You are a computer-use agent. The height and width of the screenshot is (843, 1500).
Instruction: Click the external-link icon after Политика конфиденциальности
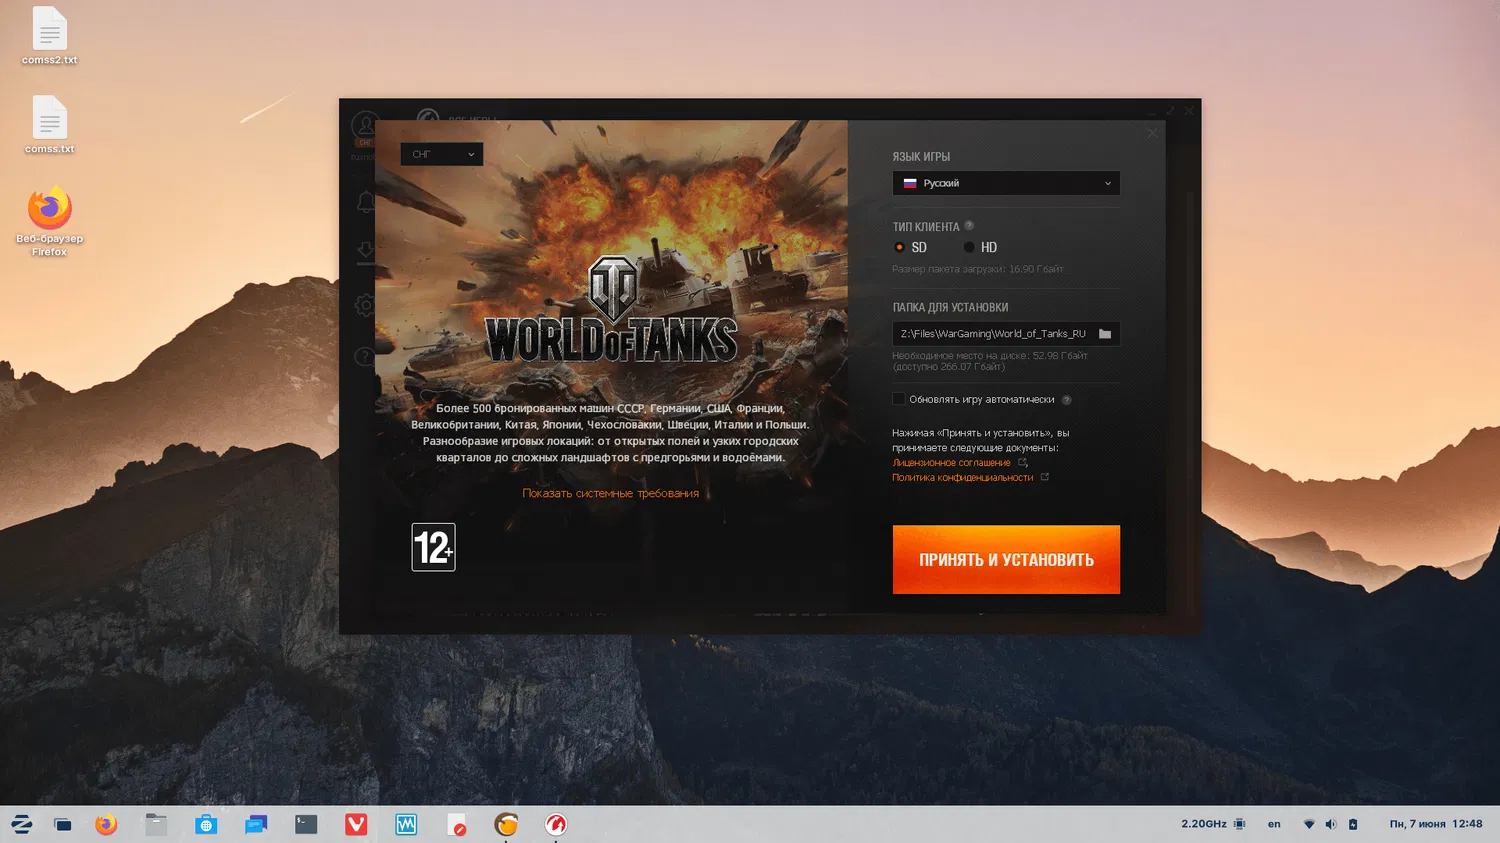[1045, 477]
